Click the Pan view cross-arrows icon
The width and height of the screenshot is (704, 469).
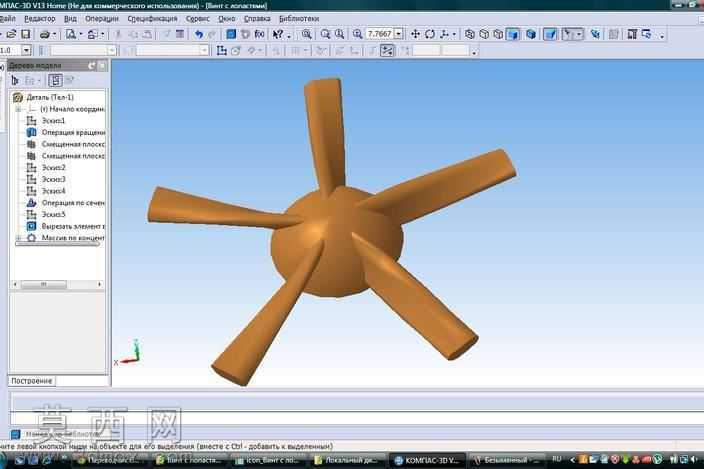415,34
